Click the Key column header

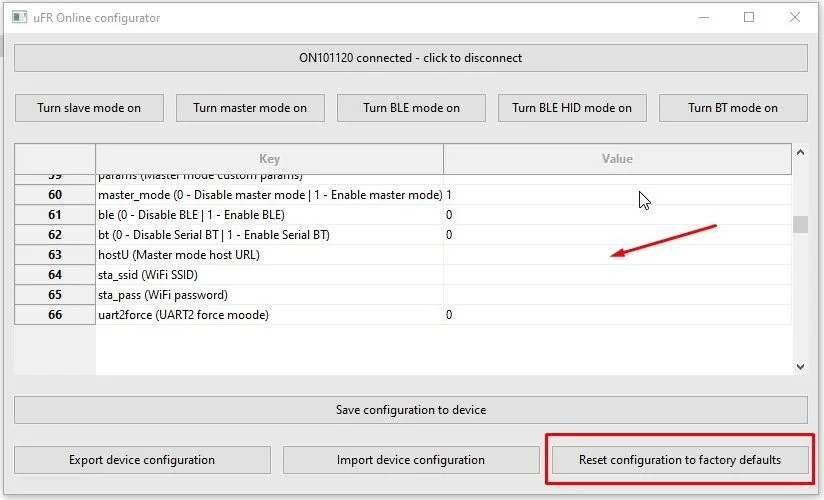[270, 159]
